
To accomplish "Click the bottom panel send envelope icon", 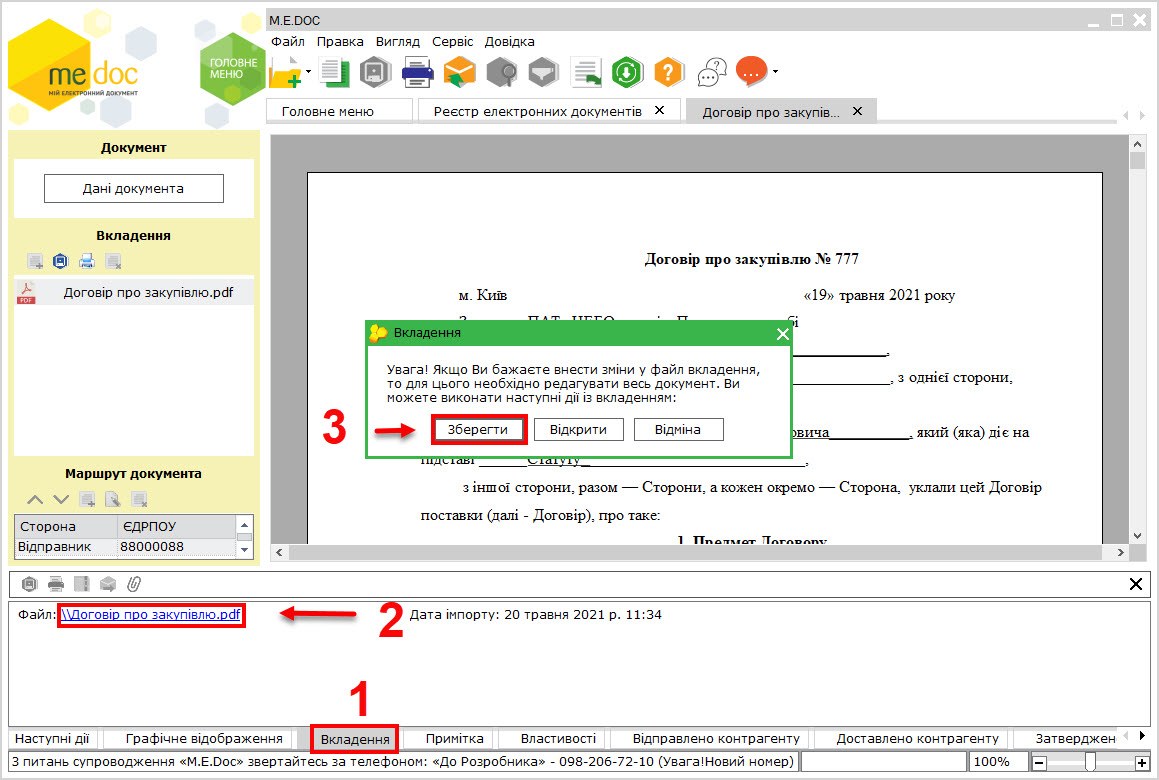I will (108, 584).
